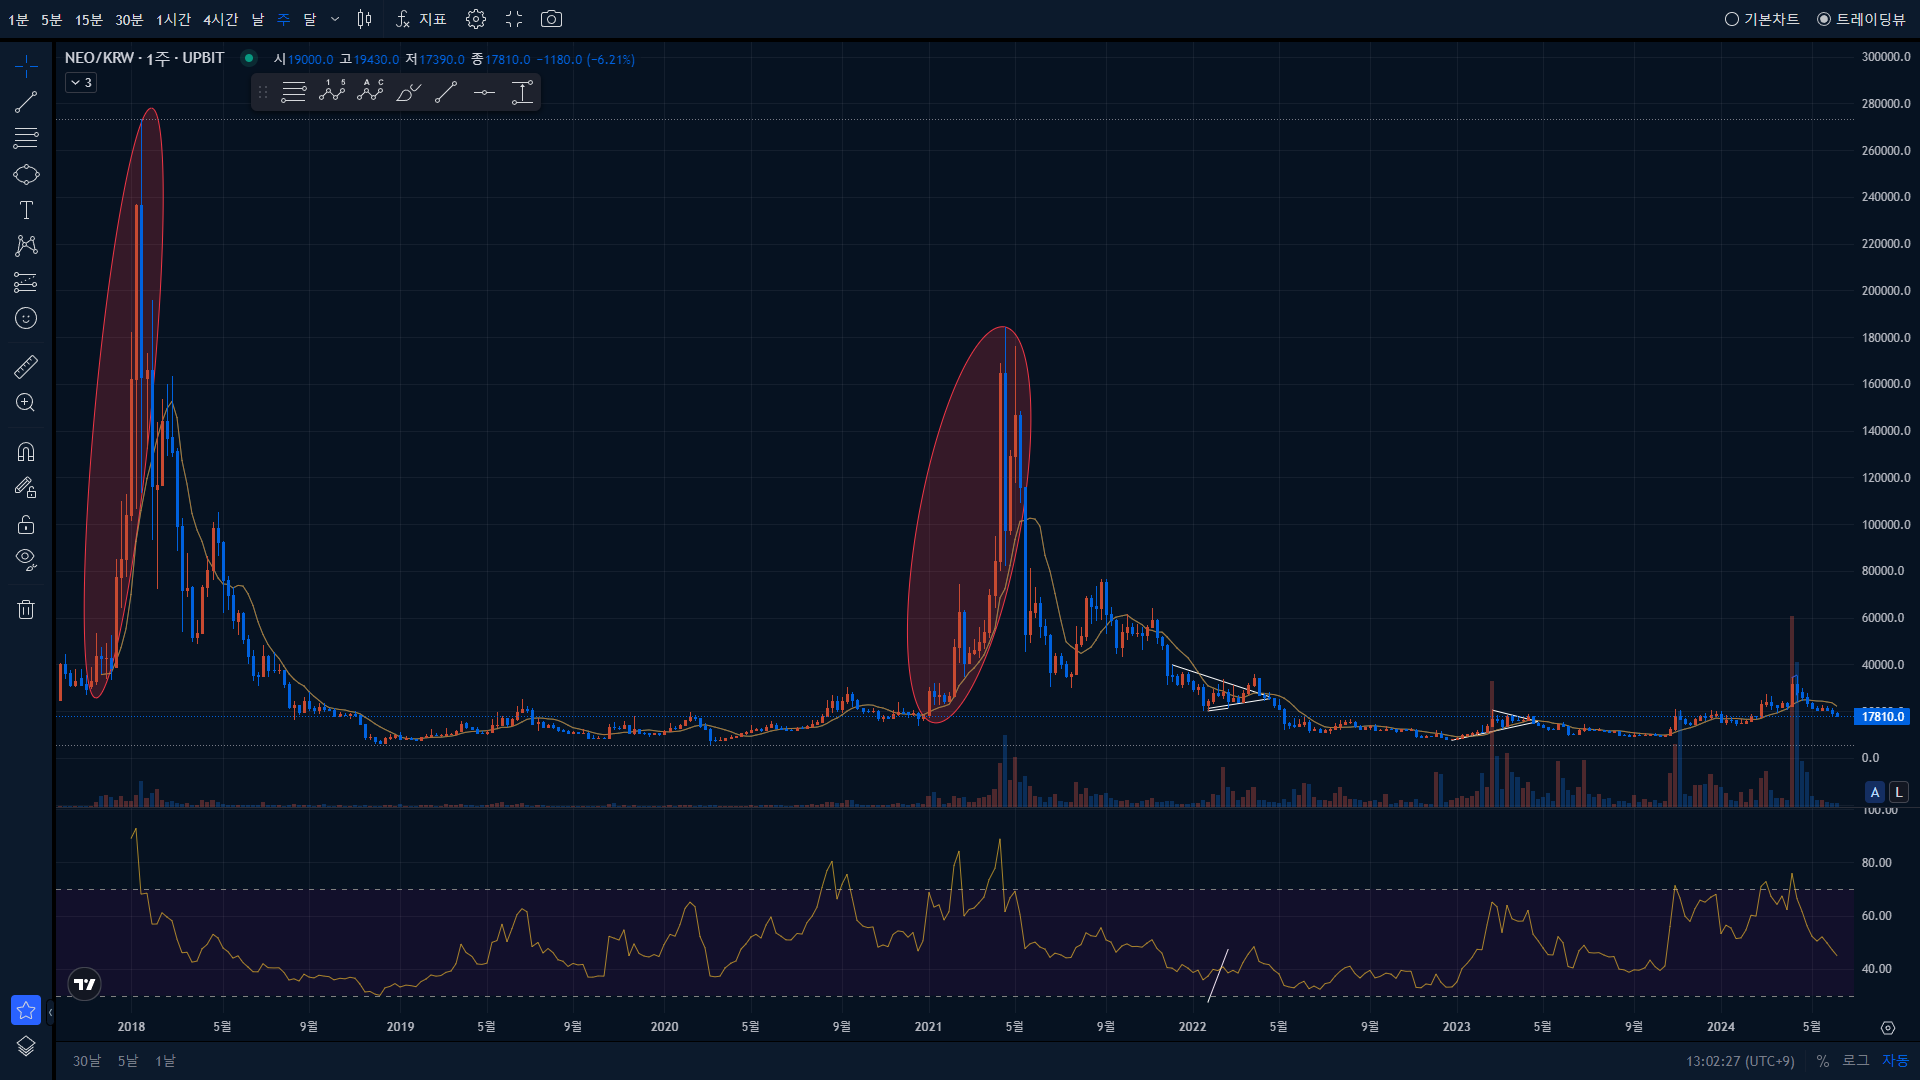Open candlestick chart type selector
The height and width of the screenshot is (1080, 1920).
[364, 19]
